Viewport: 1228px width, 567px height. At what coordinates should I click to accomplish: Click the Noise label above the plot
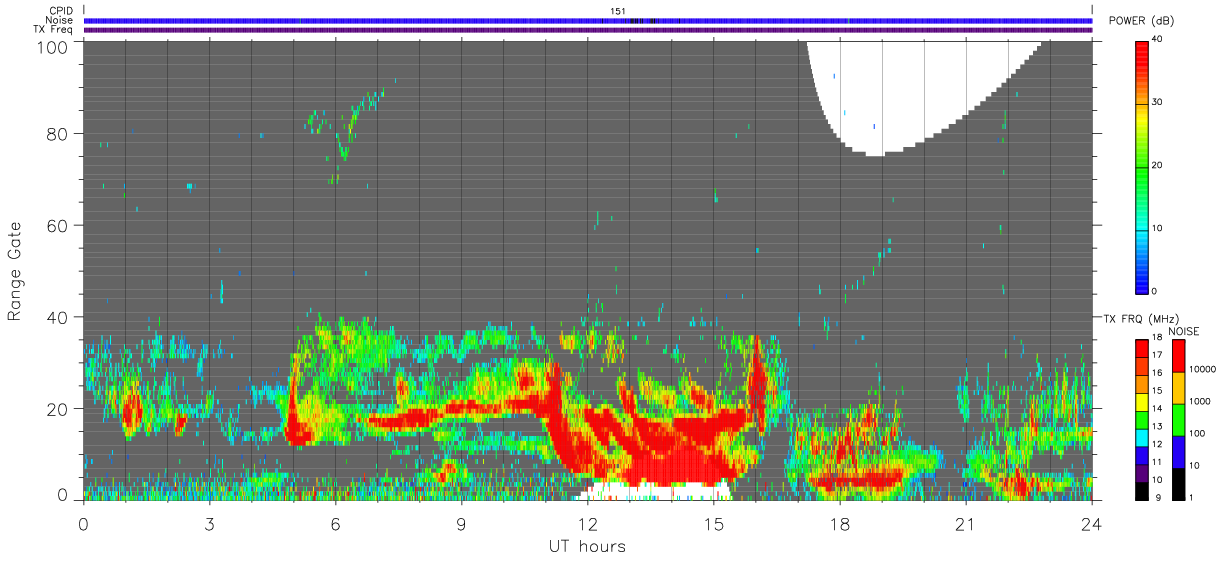(x=60, y=20)
